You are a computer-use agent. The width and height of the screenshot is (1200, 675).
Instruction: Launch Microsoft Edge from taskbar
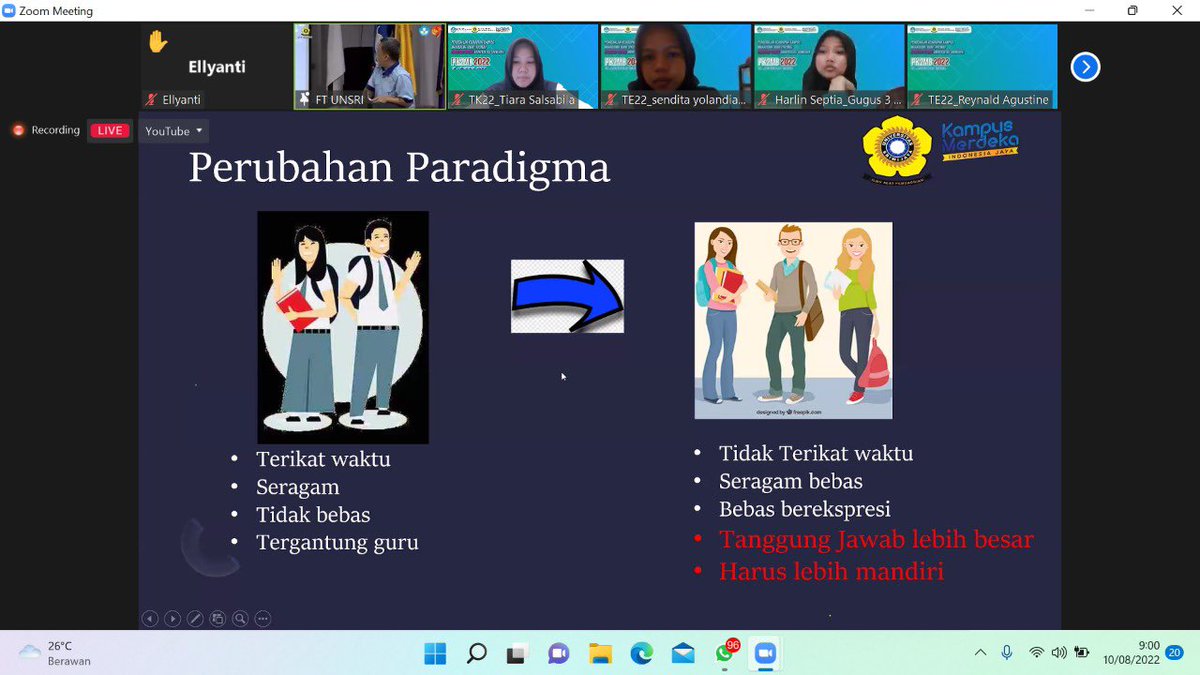641,654
